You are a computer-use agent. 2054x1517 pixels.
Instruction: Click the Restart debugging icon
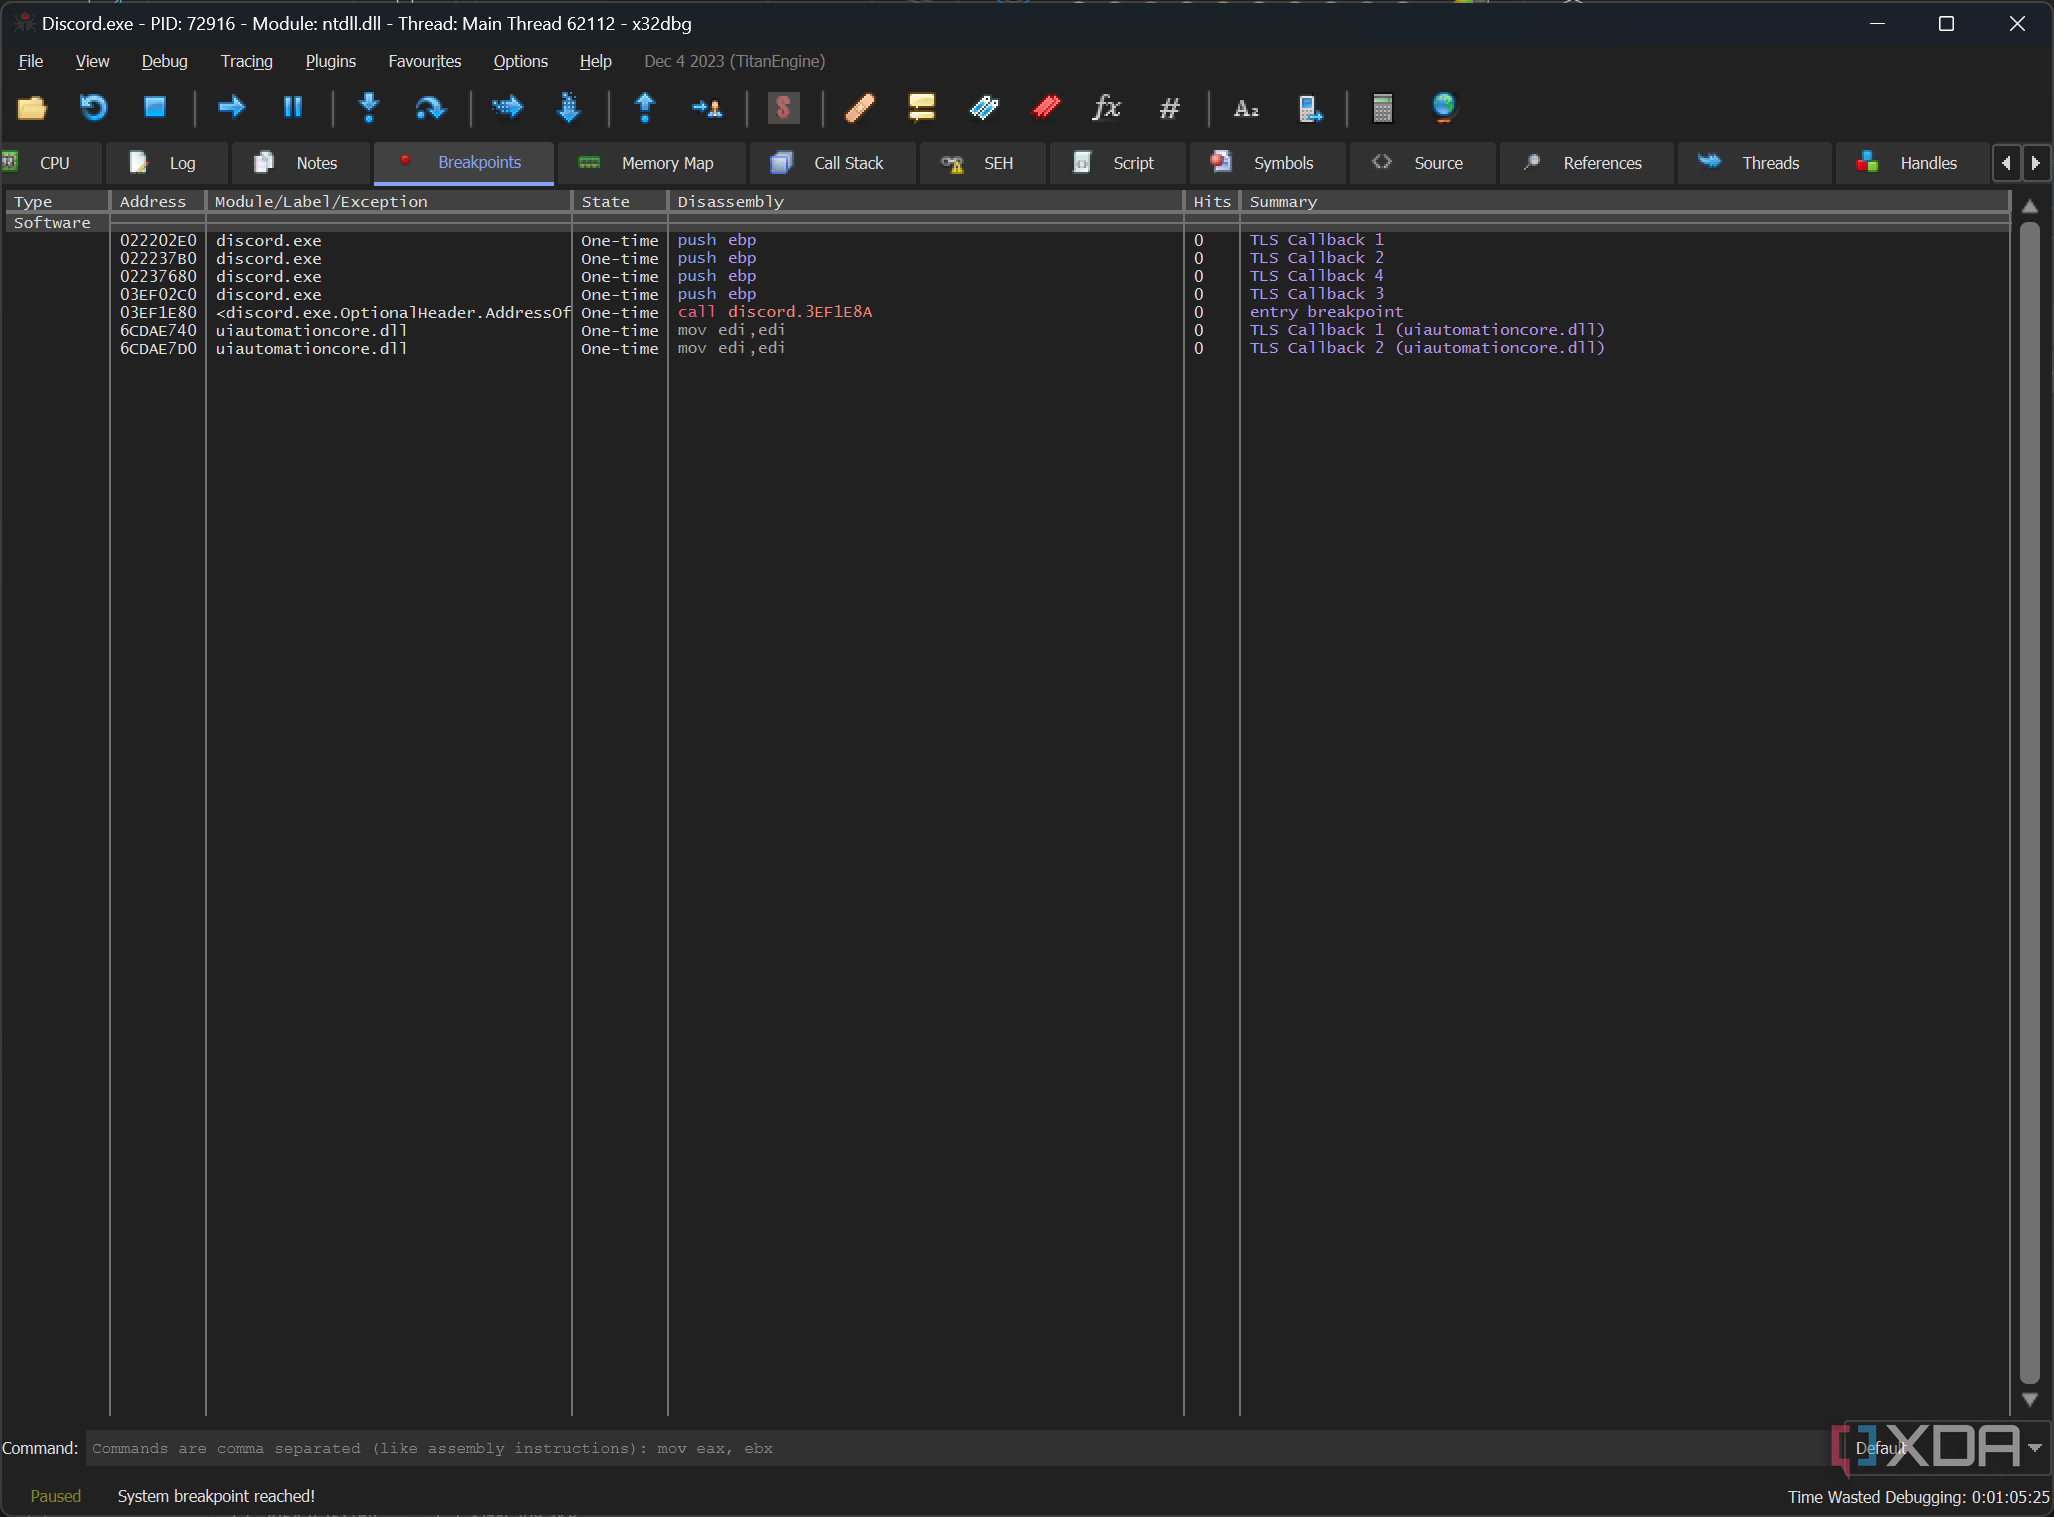pos(93,107)
